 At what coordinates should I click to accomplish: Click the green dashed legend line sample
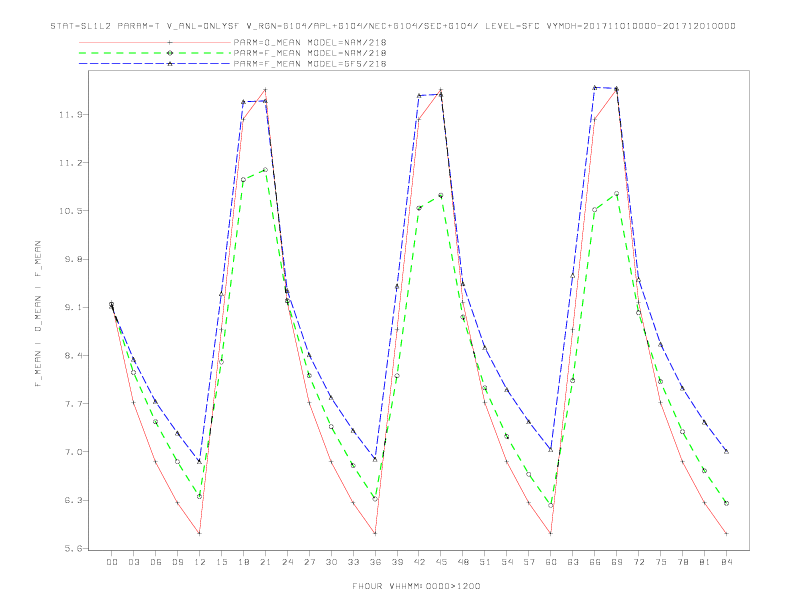[155, 53]
